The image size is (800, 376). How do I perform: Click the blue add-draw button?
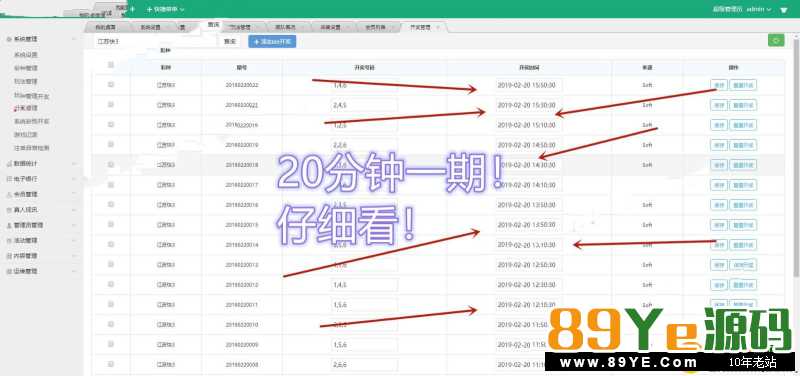[x=272, y=42]
